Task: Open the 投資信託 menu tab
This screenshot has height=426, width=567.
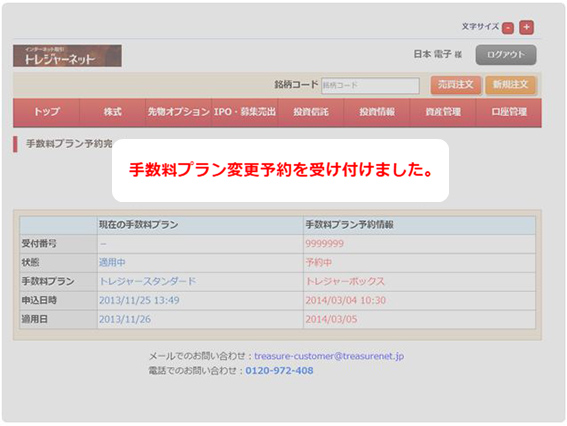Action: pos(311,112)
